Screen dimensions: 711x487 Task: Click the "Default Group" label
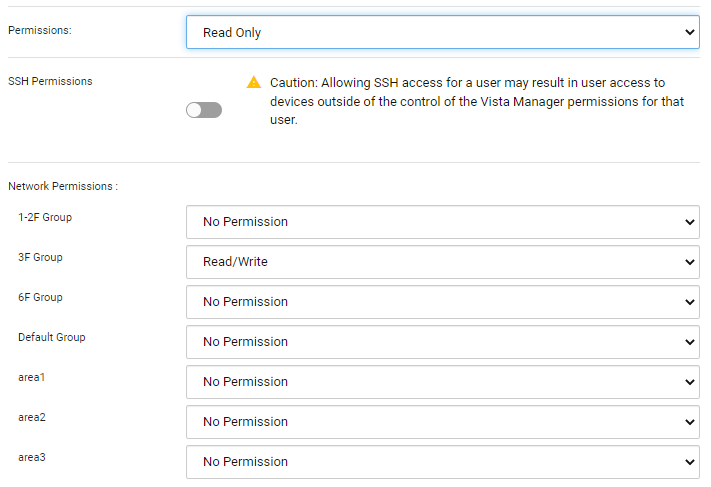[52, 337]
